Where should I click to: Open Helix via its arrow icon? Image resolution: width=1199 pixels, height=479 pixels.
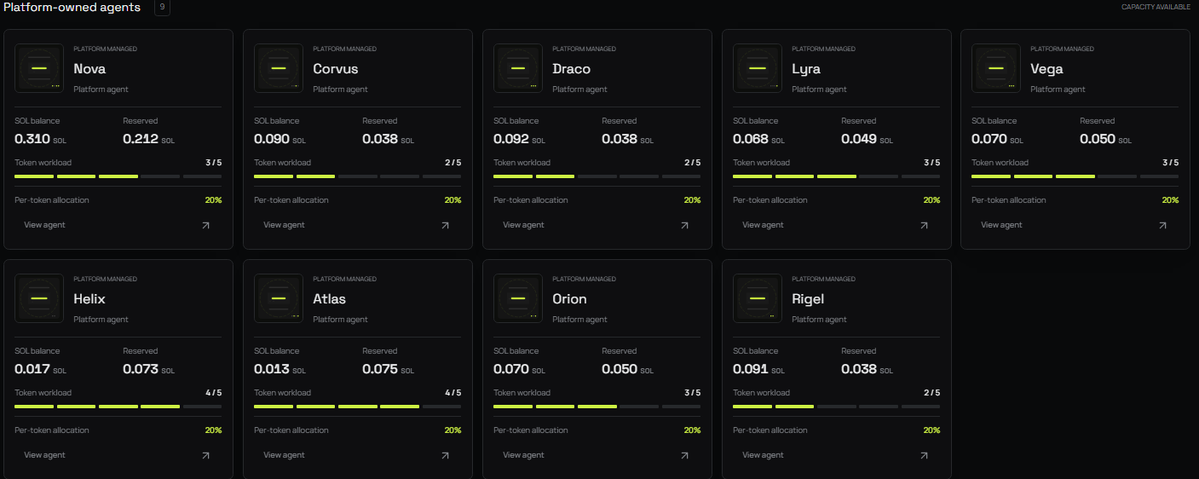pyautogui.click(x=206, y=455)
